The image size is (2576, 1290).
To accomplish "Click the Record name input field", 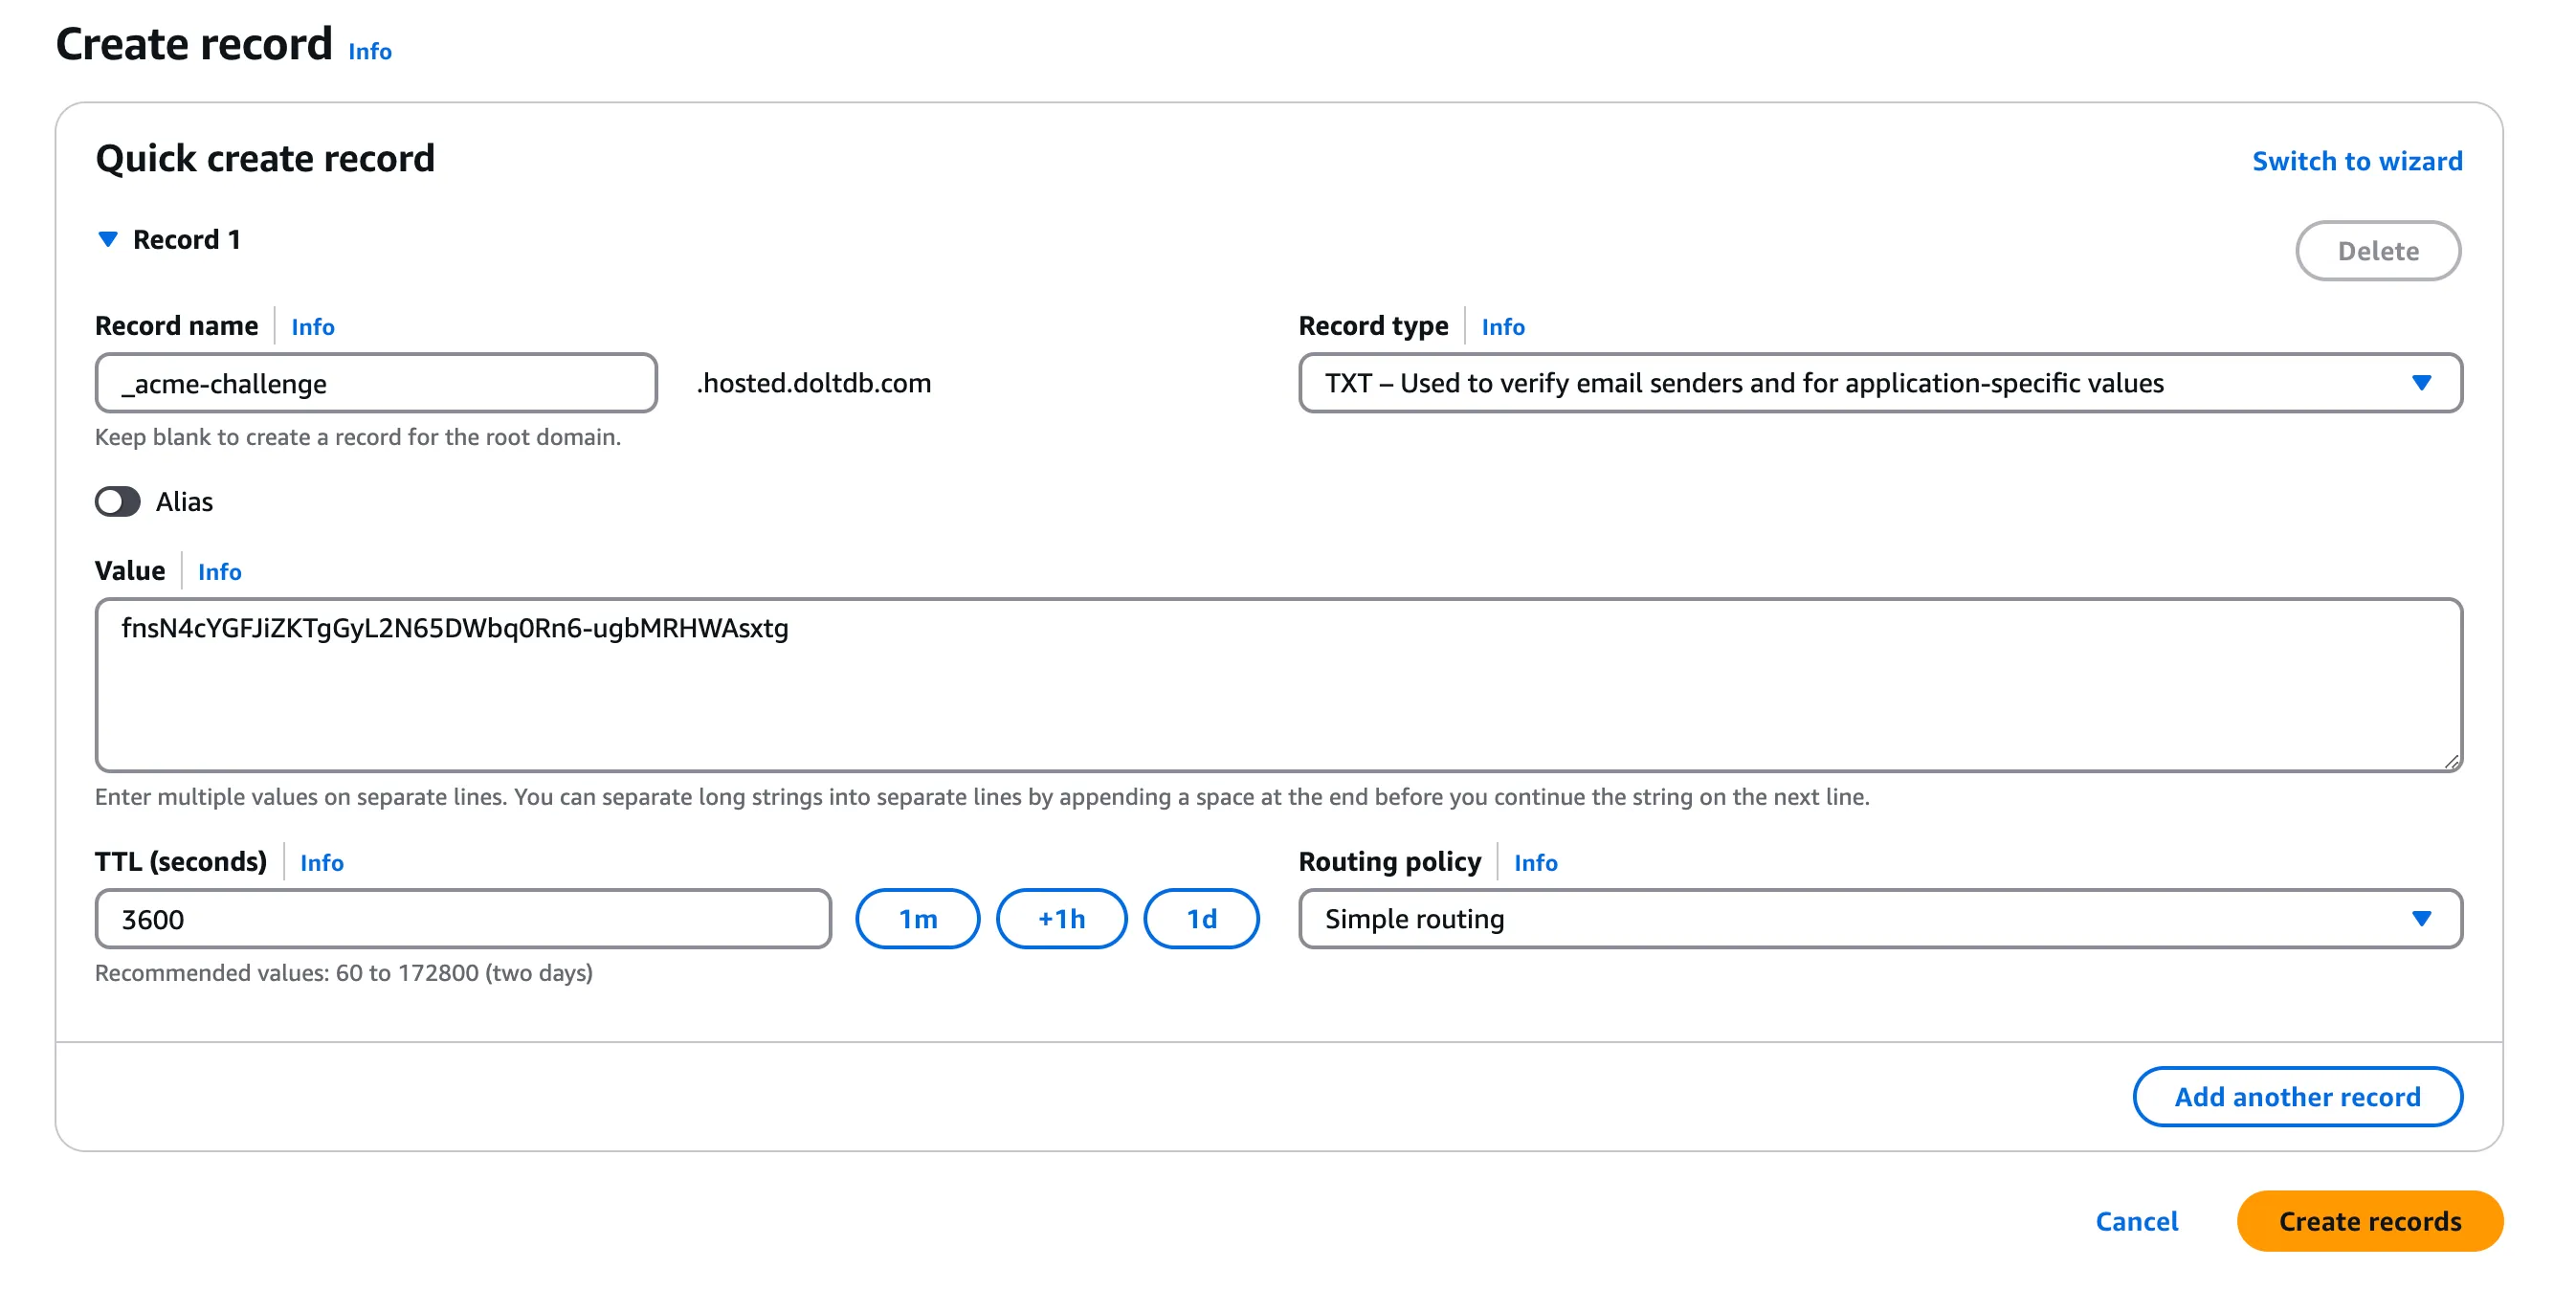I will [376, 383].
